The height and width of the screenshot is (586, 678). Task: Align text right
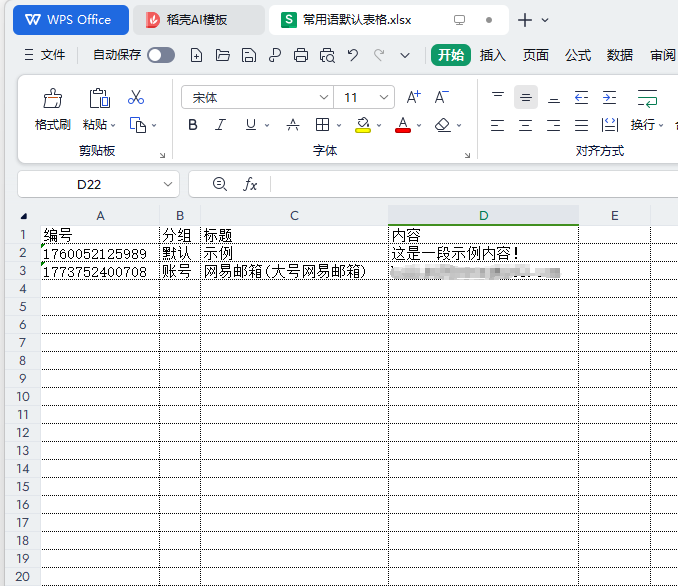[x=553, y=125]
